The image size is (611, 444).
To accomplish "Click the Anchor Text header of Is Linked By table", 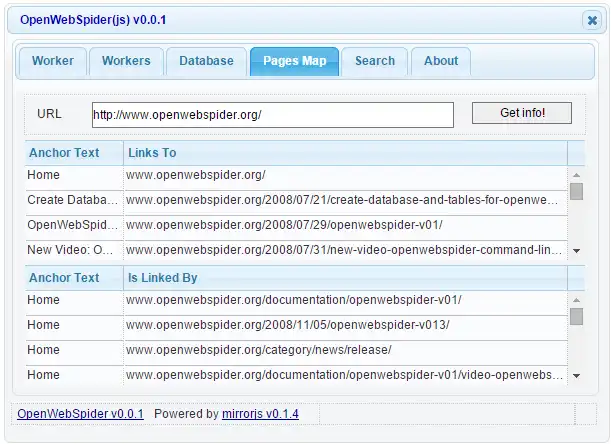I will tap(74, 278).
